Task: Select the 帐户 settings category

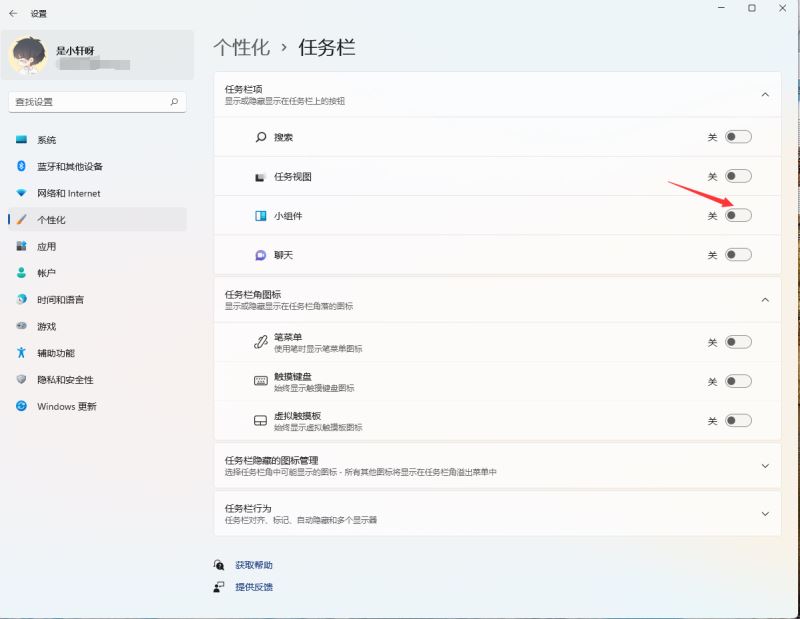Action: tap(97, 273)
